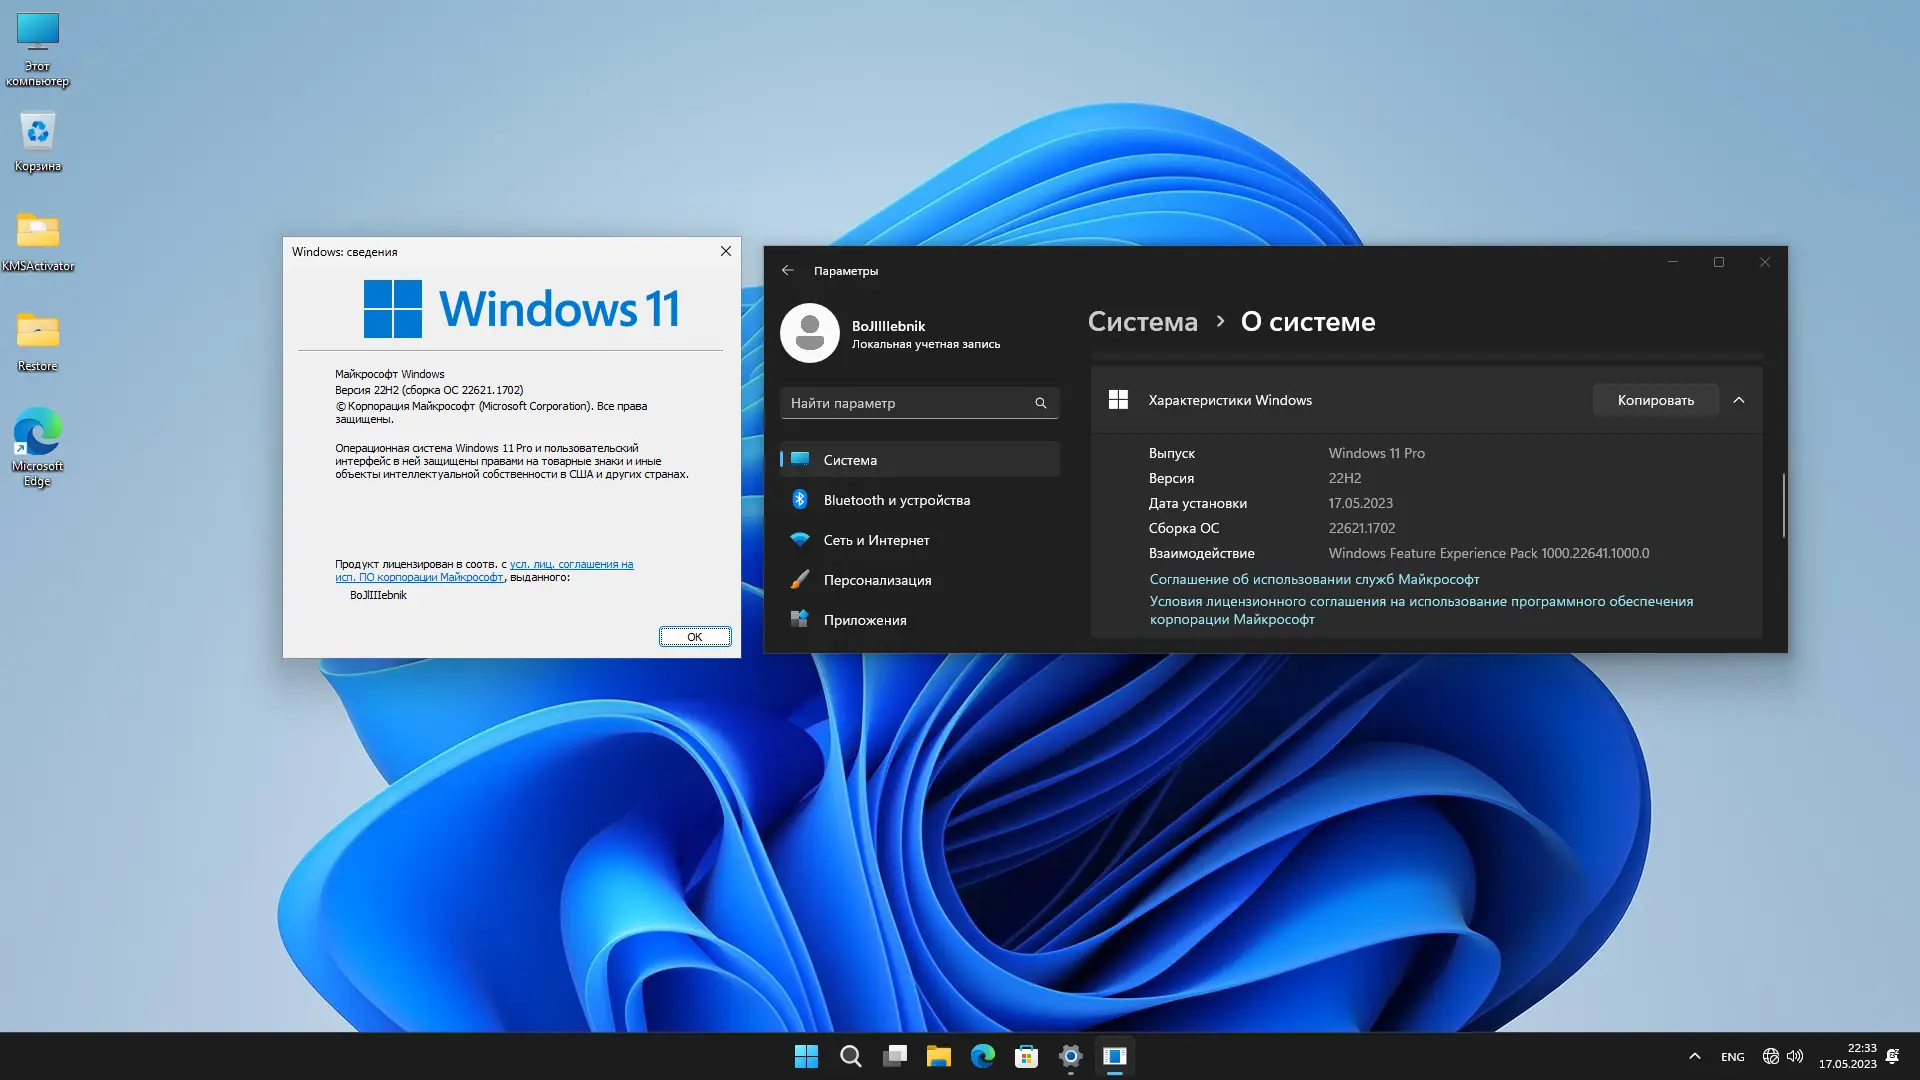Show hidden tray icons chevron
1920x1080 pixels.
coord(1694,1056)
